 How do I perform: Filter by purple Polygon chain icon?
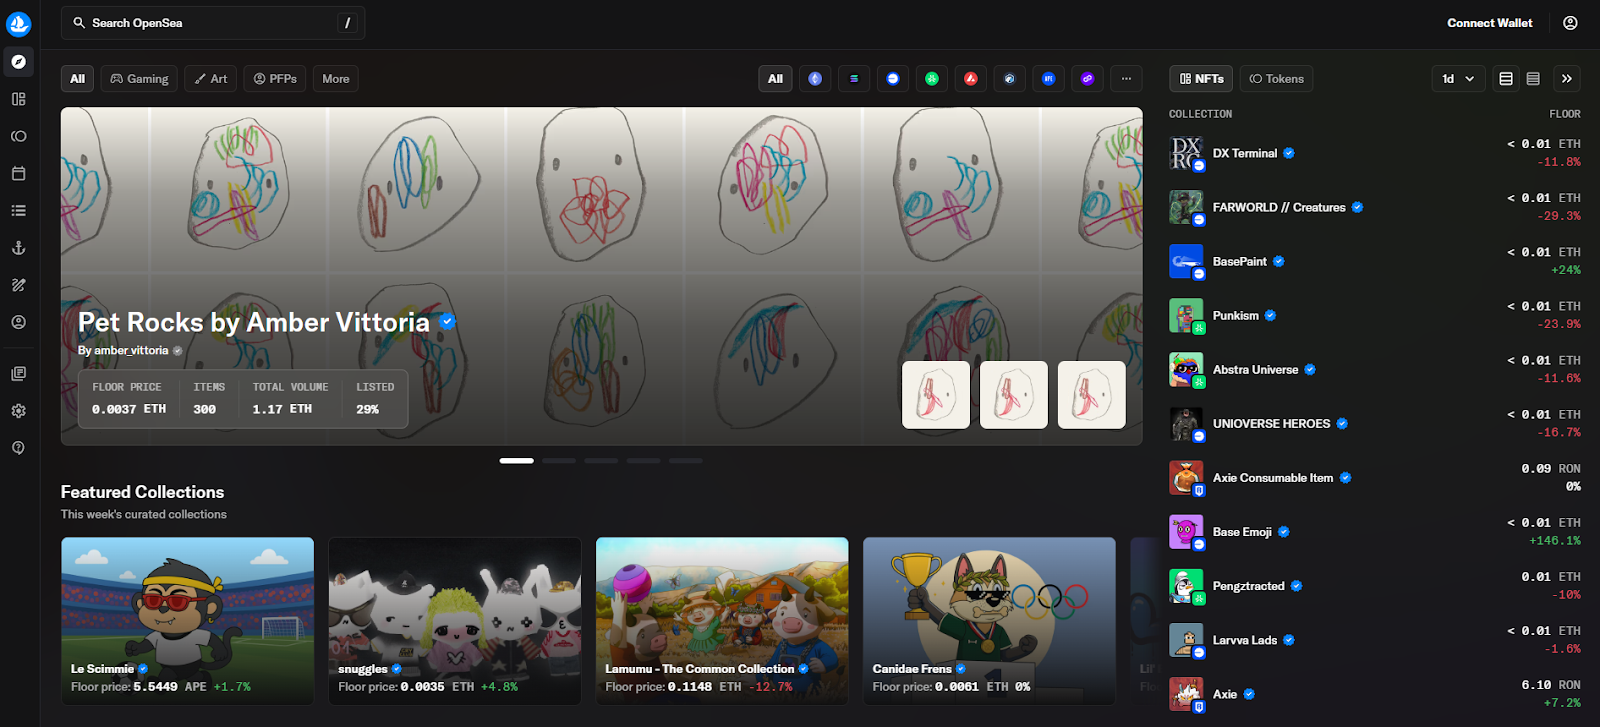pos(1087,79)
